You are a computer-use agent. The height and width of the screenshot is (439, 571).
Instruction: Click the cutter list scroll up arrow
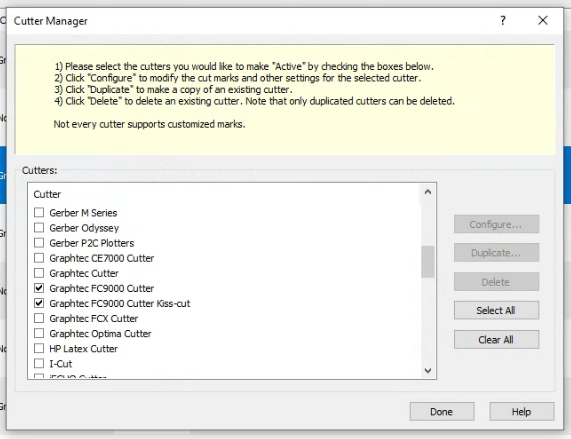tap(428, 192)
